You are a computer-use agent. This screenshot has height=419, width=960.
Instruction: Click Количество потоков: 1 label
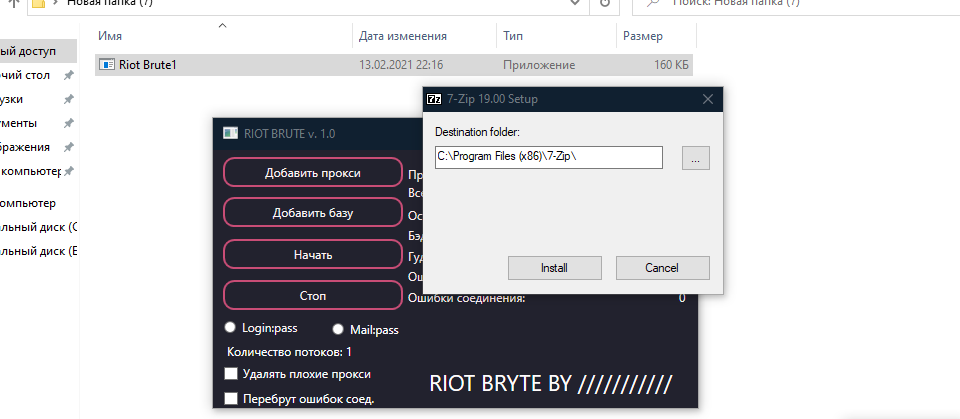[x=289, y=352]
